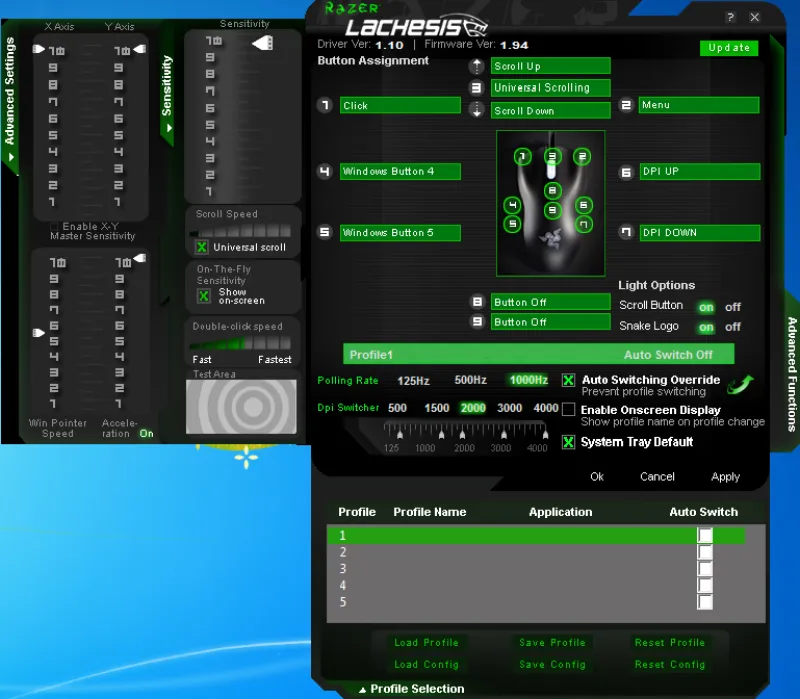
Task: Click the Update button
Action: (x=729, y=48)
